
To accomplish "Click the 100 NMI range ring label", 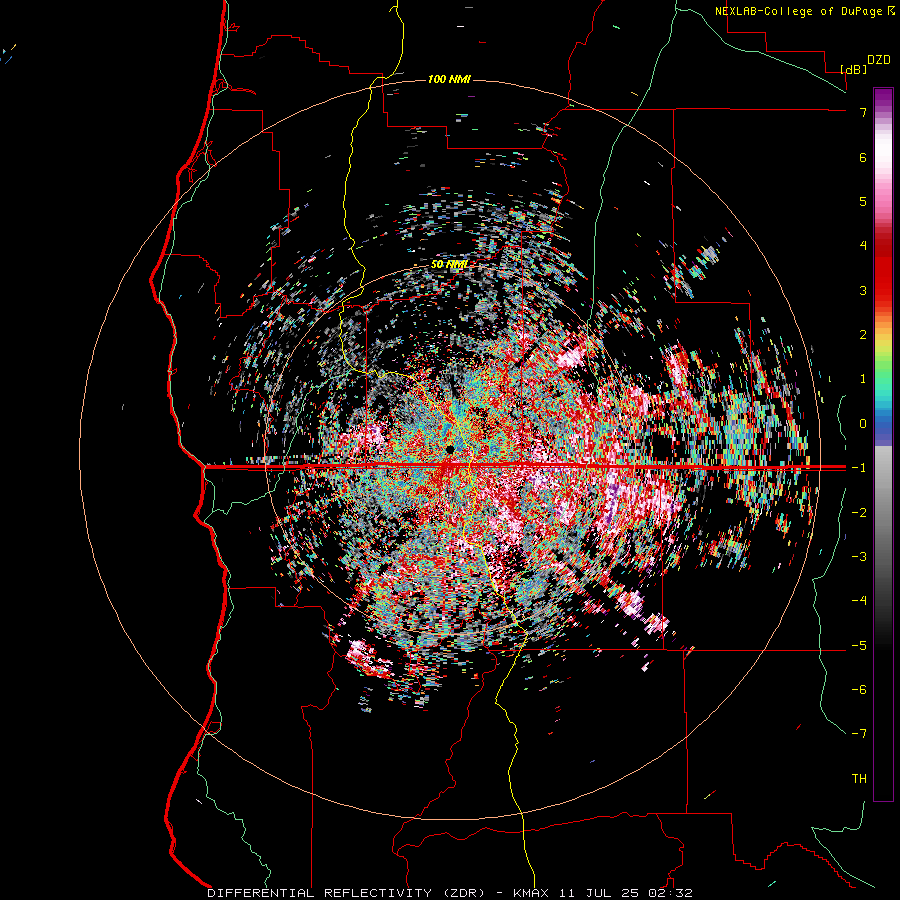I will tap(449, 79).
